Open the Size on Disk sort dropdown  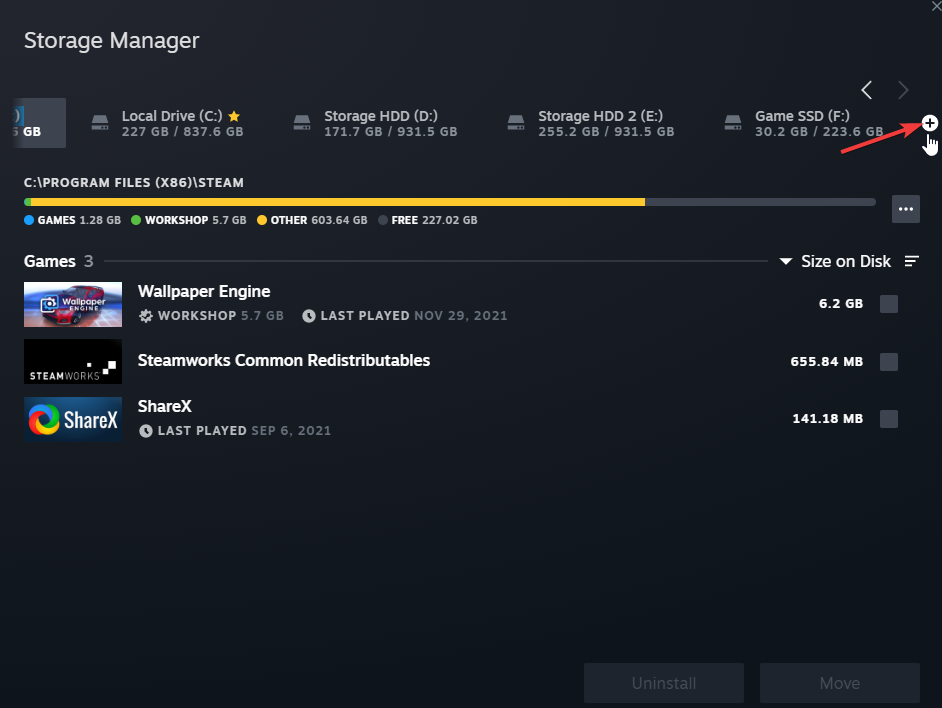click(x=836, y=261)
